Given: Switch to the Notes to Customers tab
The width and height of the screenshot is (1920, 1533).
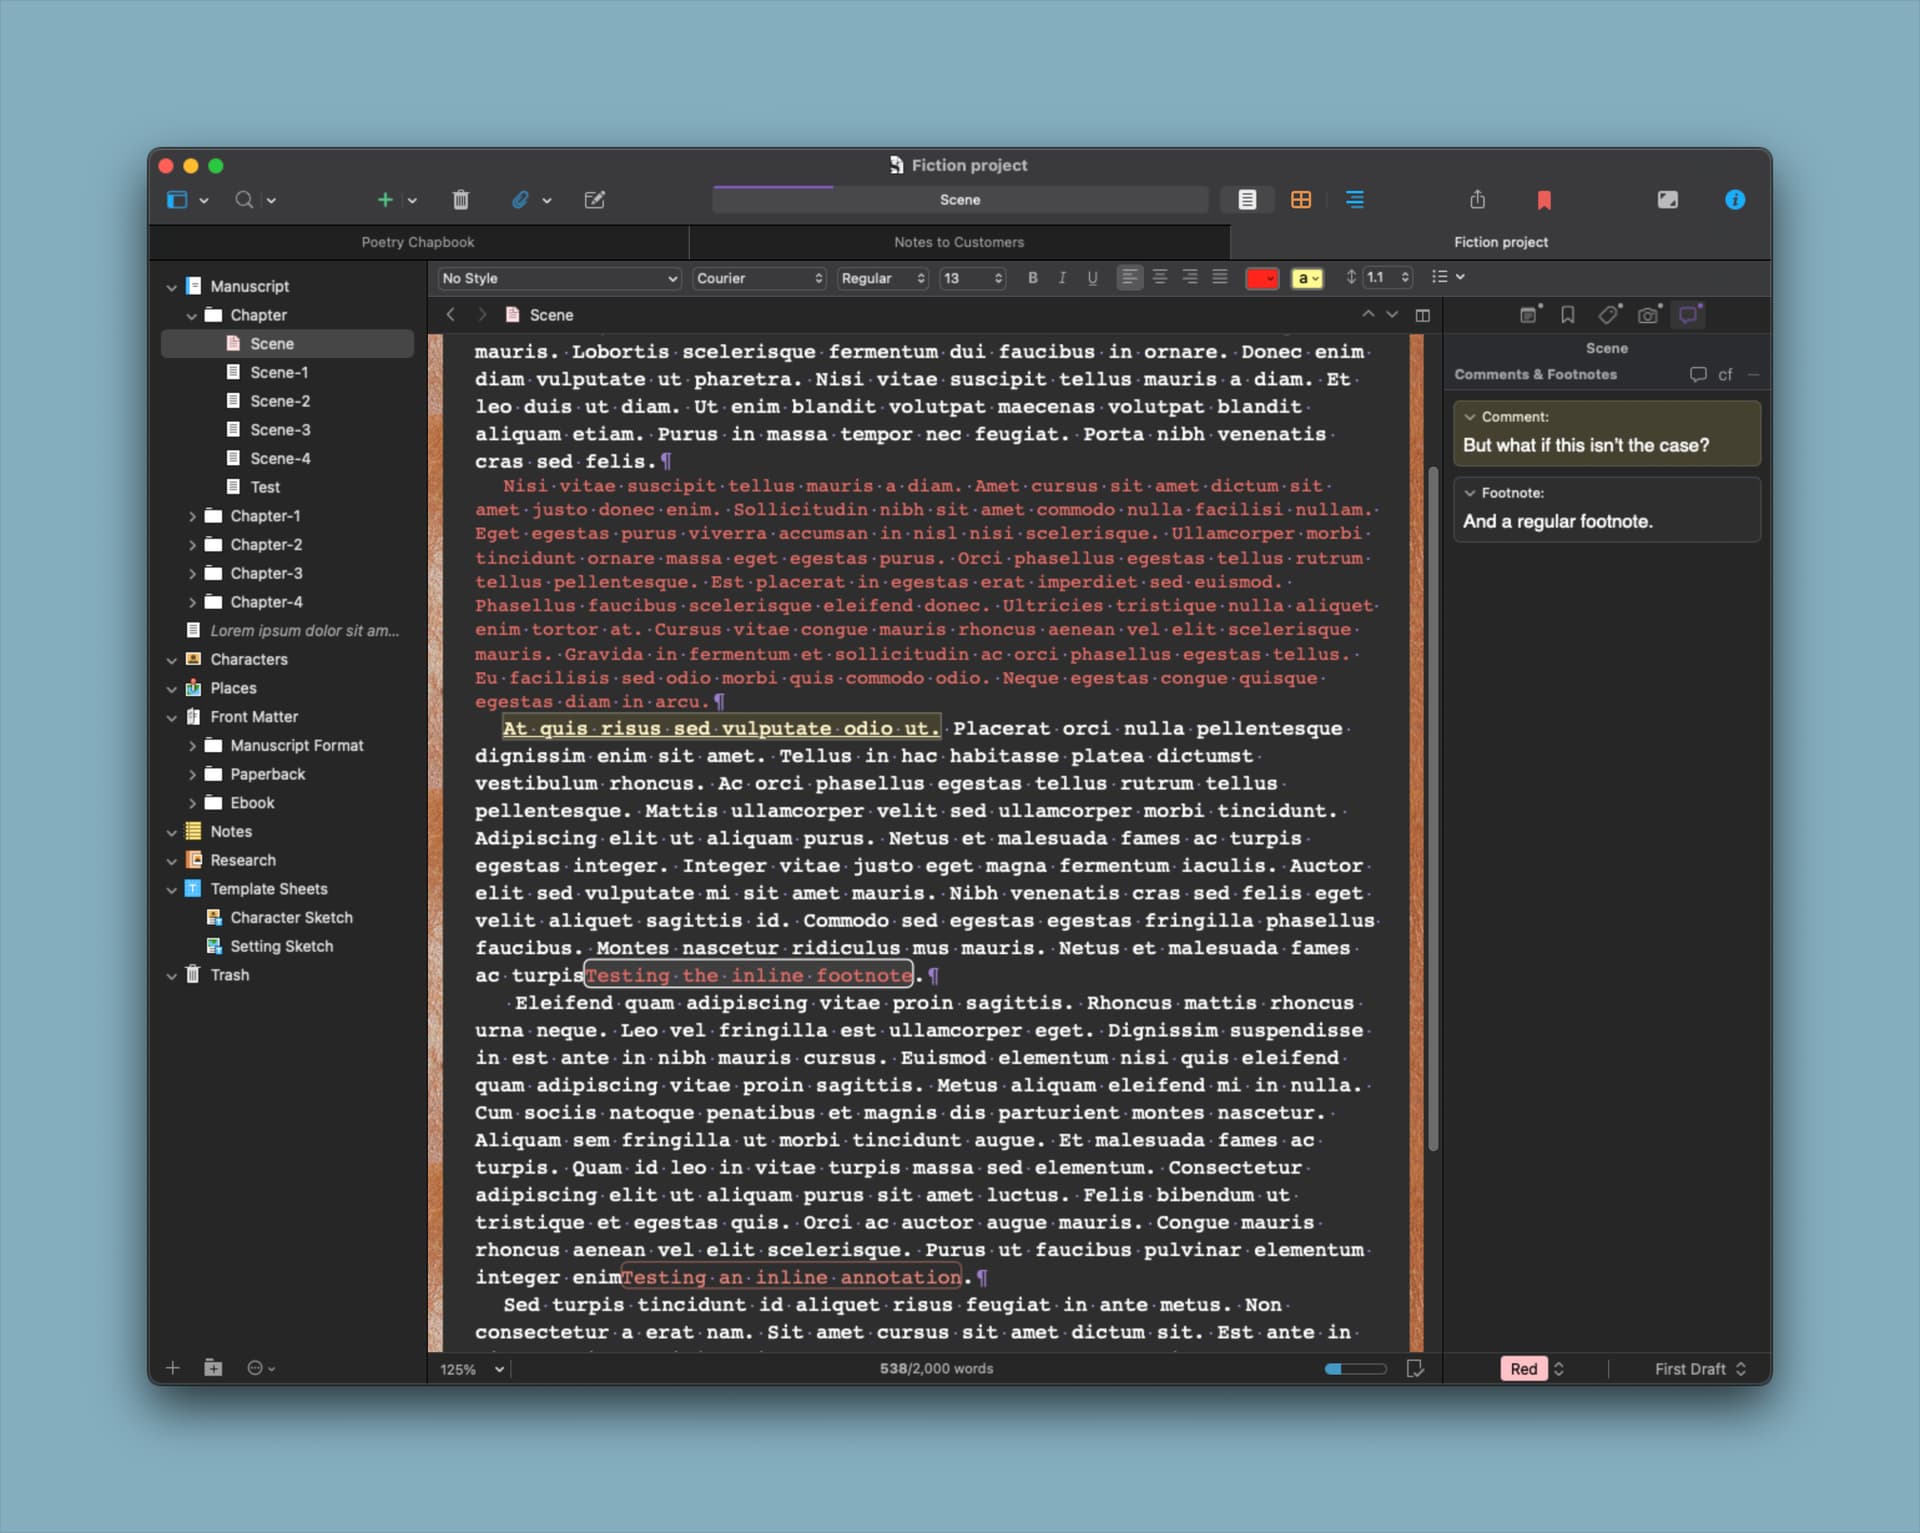Looking at the screenshot, I should (957, 241).
